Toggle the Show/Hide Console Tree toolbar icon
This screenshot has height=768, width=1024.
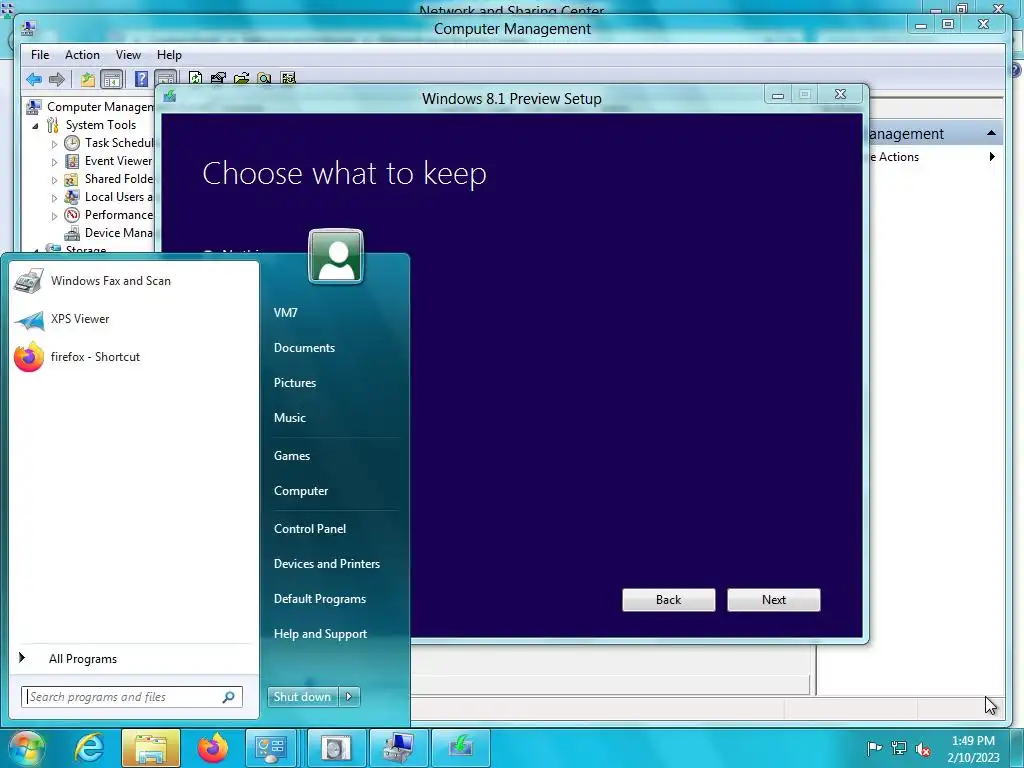(x=112, y=80)
